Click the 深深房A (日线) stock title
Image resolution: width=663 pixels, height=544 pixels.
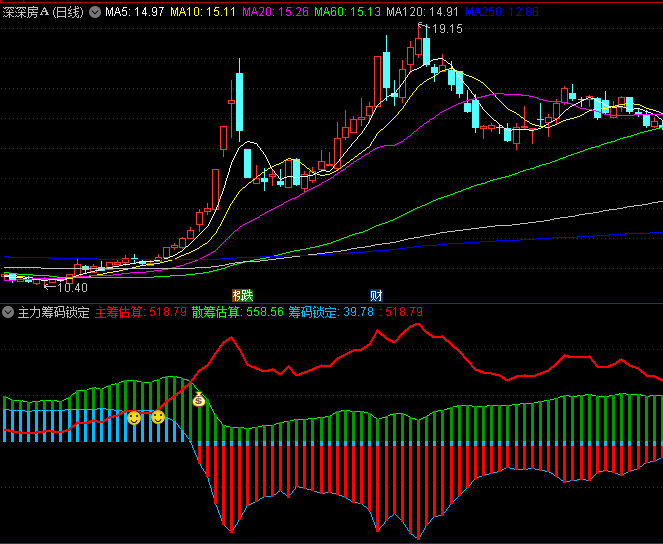point(44,12)
